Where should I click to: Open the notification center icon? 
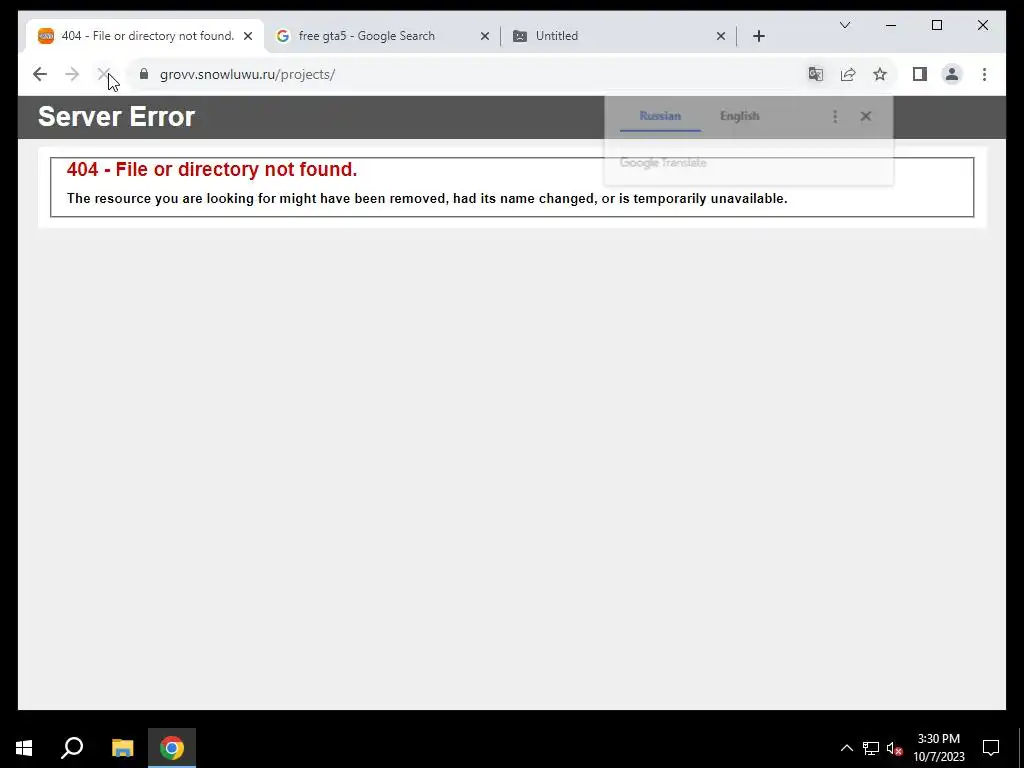(991, 748)
